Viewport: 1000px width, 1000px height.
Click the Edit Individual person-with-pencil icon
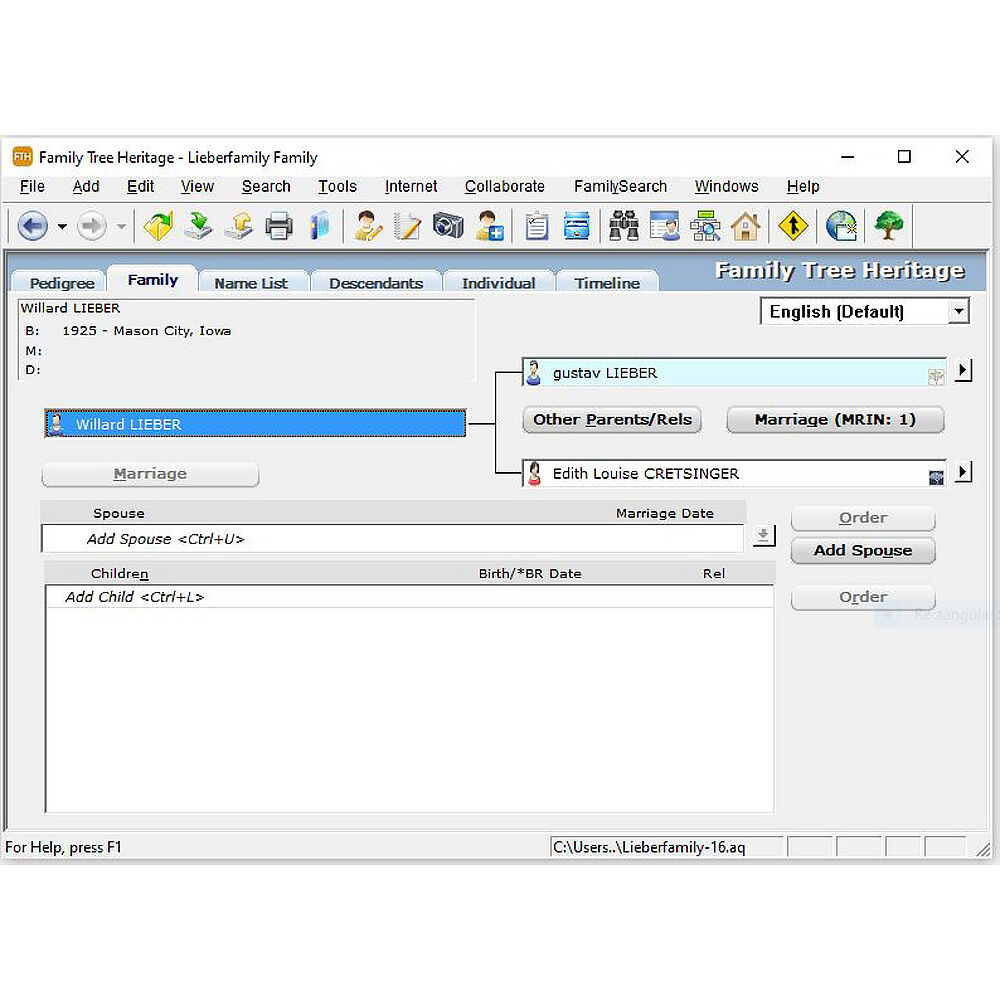[367, 226]
